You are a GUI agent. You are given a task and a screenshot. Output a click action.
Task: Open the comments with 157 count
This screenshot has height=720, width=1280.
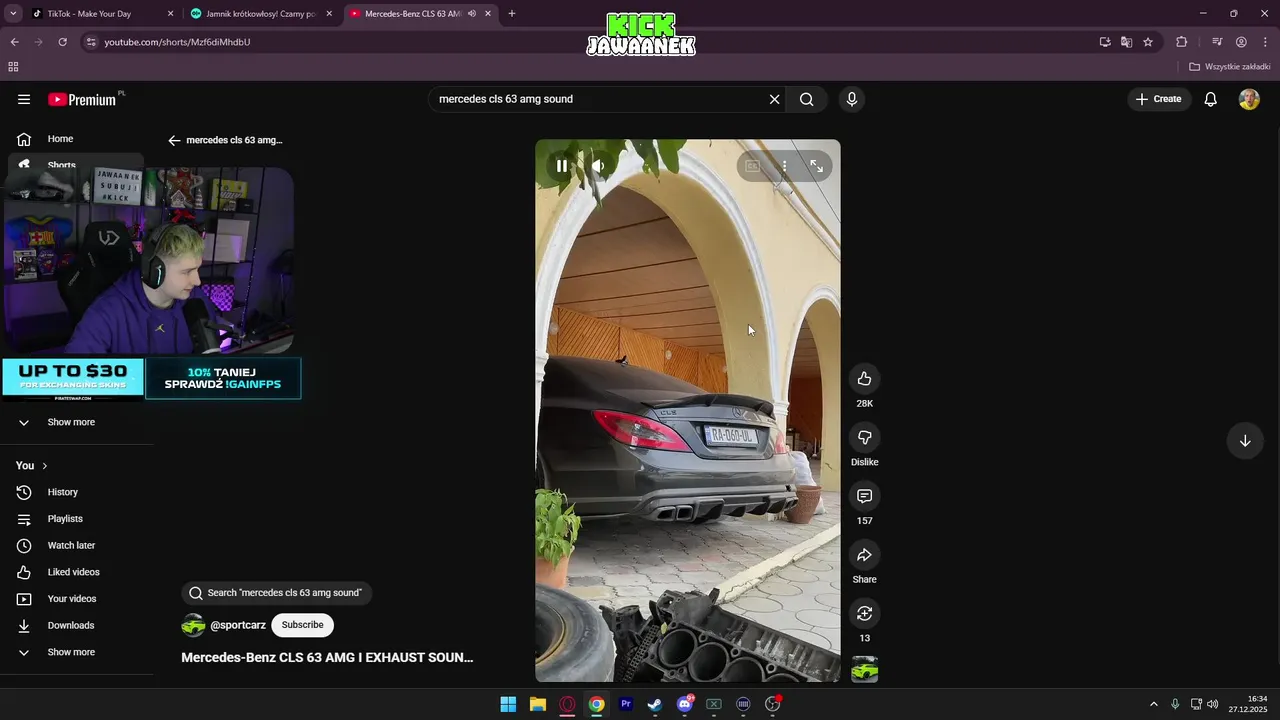[865, 496]
